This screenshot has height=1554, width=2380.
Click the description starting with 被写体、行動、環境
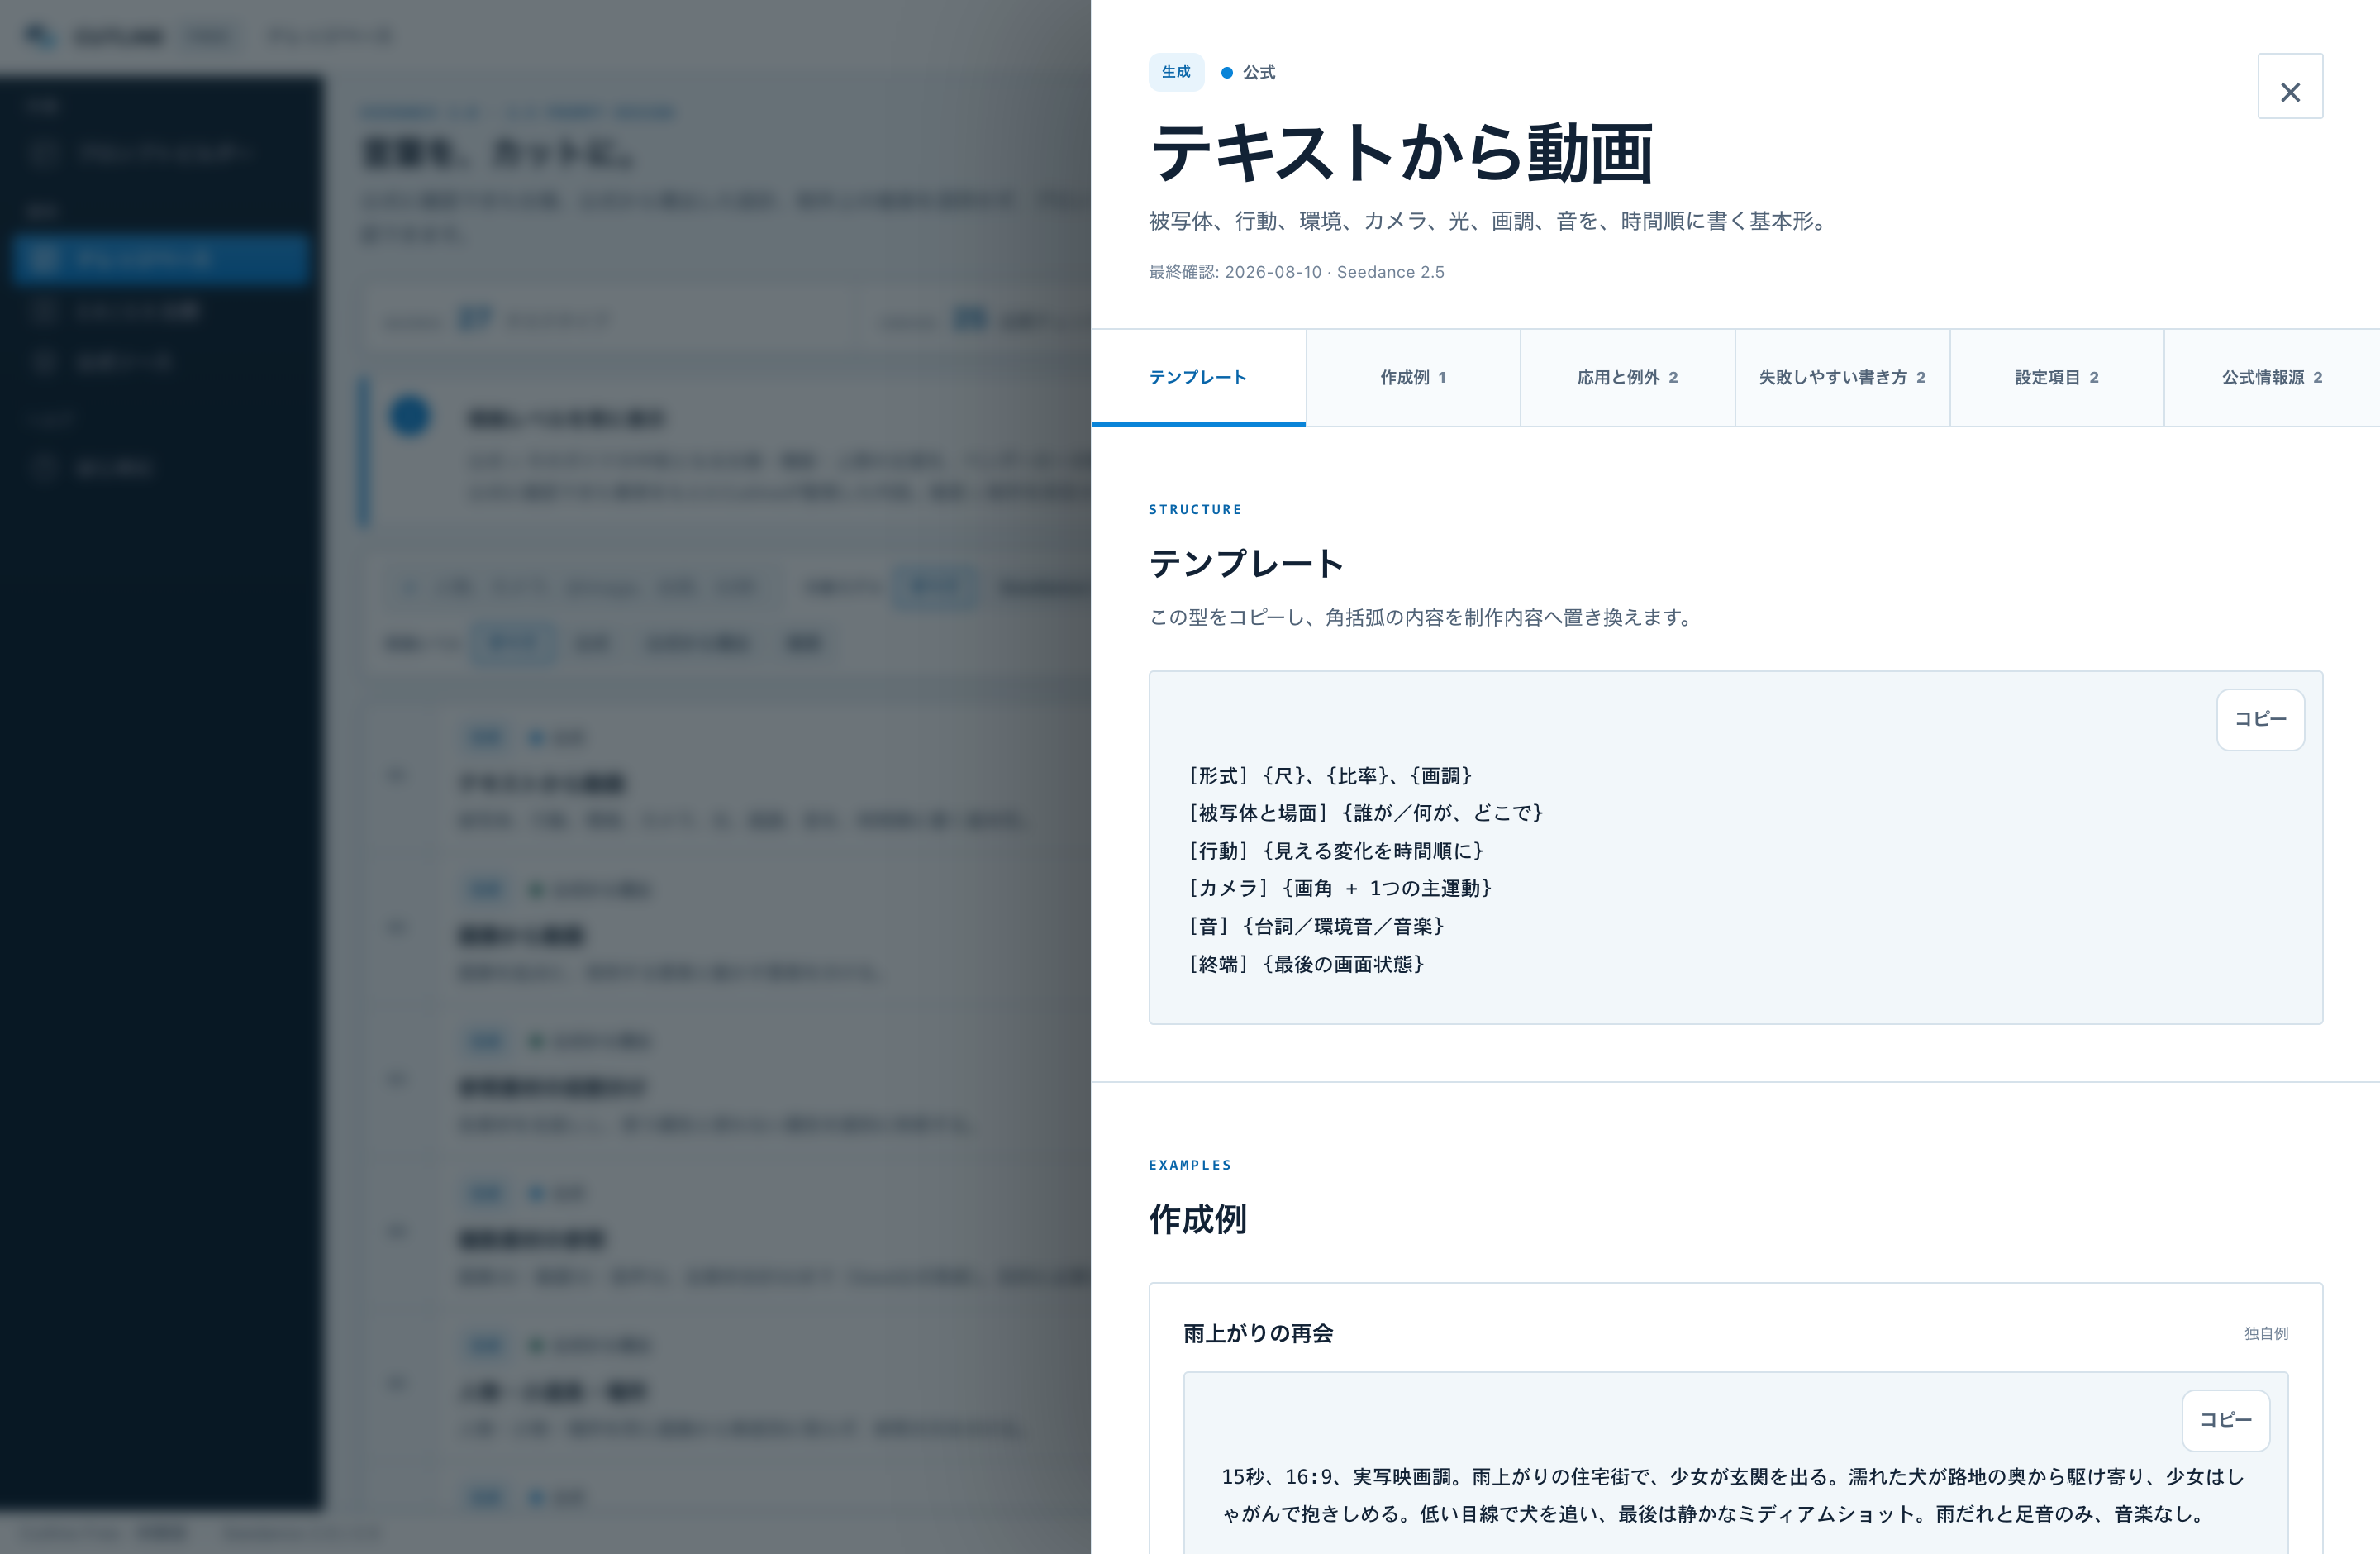click(x=1491, y=221)
